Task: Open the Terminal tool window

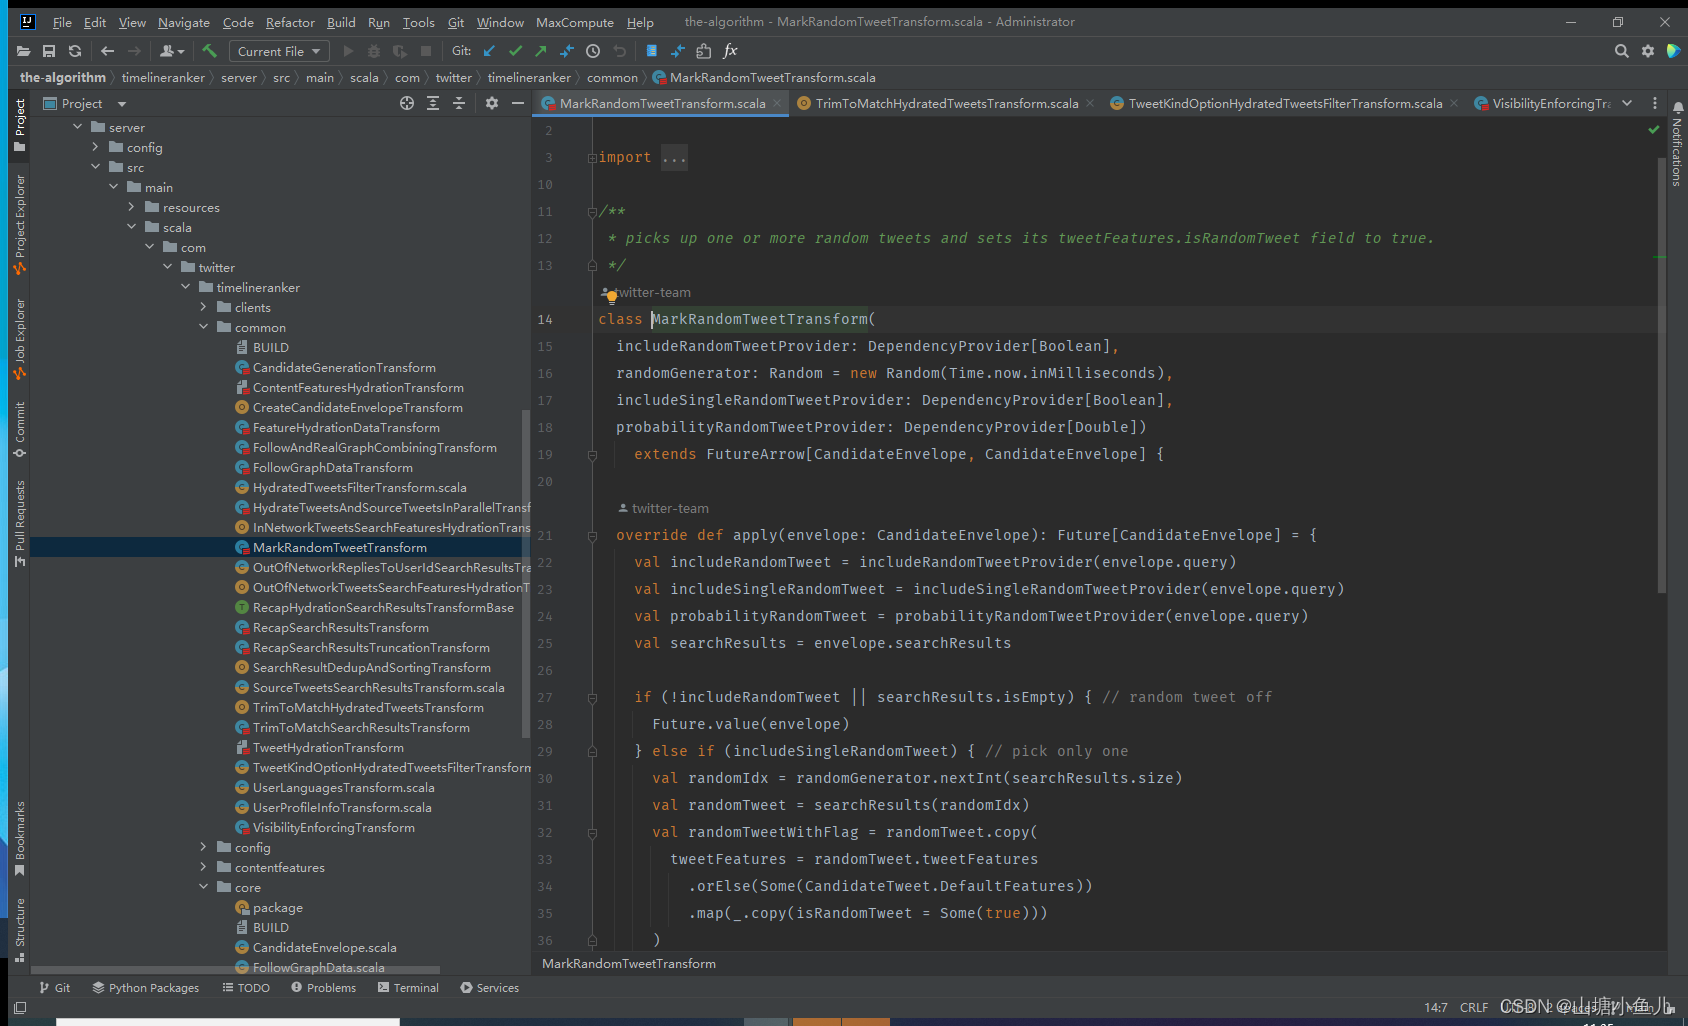Action: point(408,987)
